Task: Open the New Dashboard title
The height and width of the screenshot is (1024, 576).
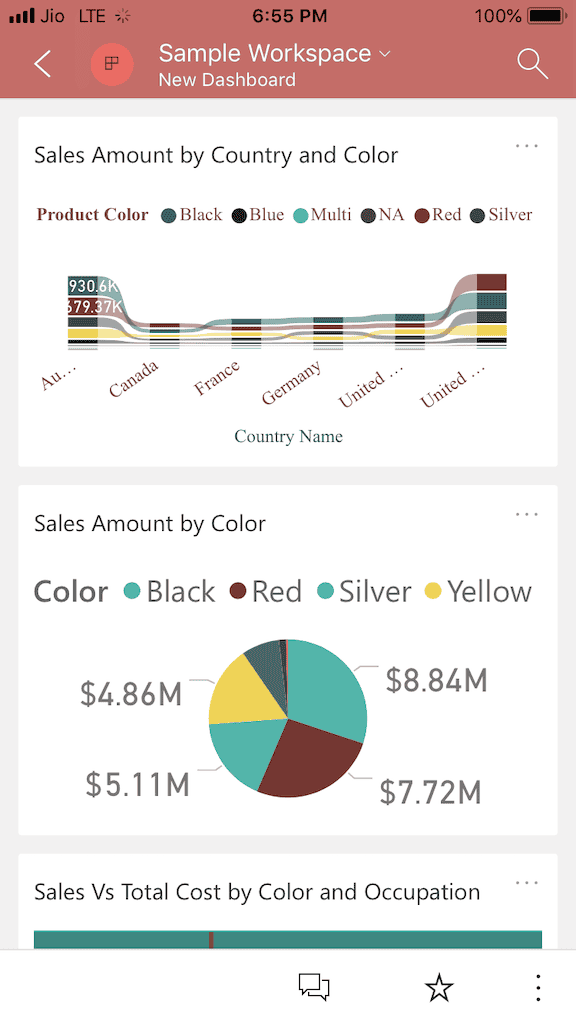Action: tap(227, 79)
